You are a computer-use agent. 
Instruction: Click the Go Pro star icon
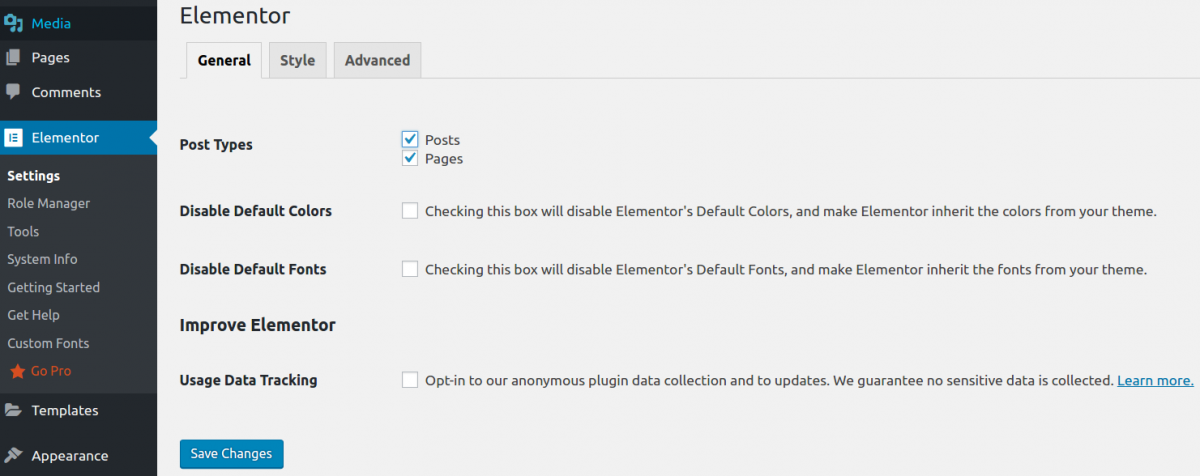tap(17, 371)
